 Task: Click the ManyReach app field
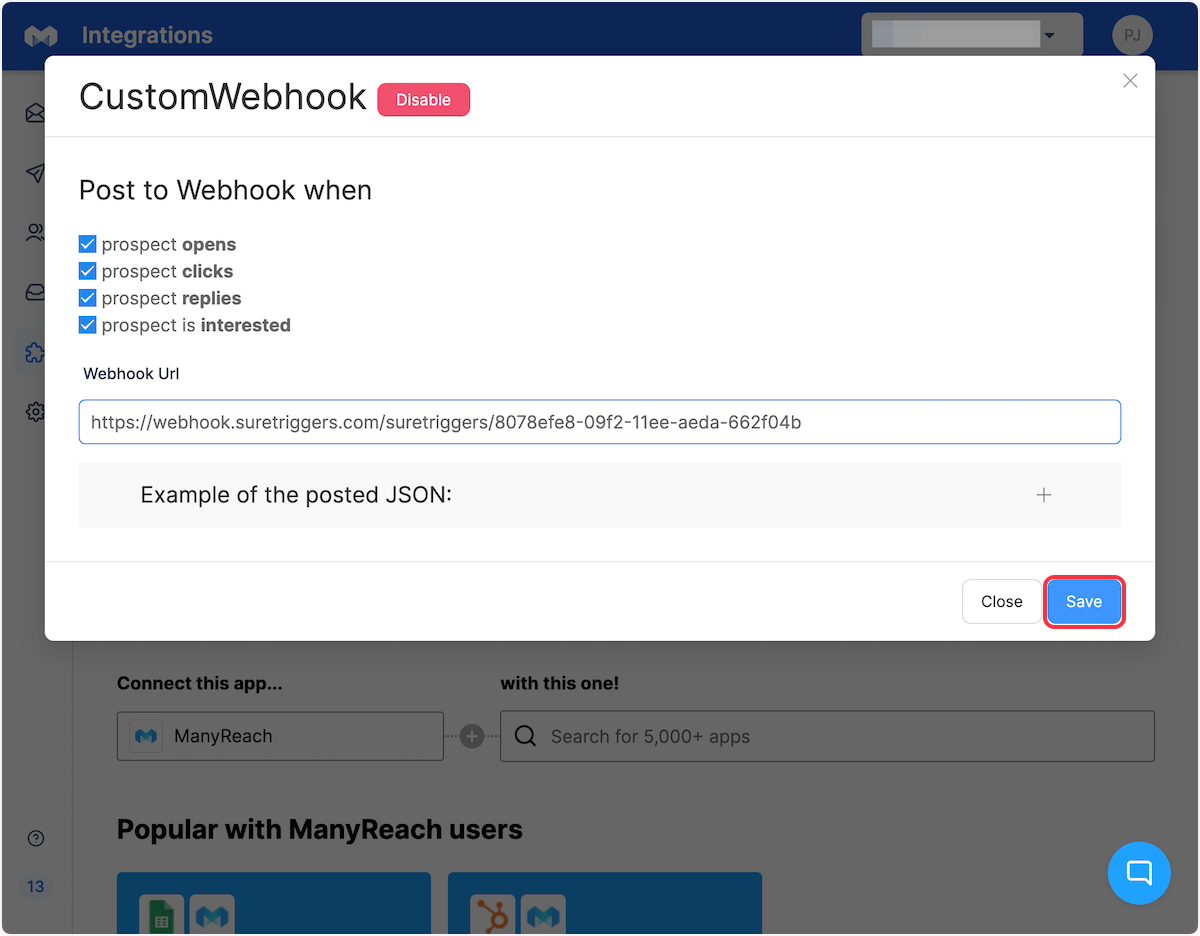[280, 736]
